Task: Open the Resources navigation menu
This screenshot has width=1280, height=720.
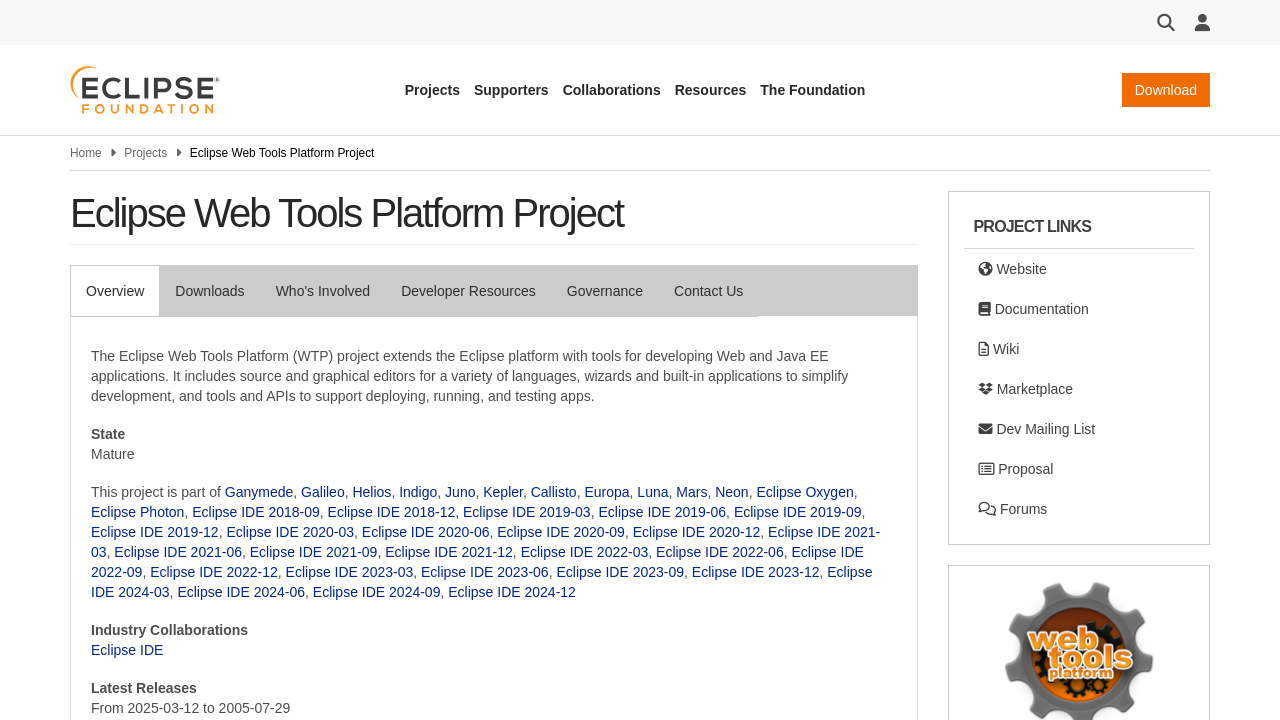Action: [710, 90]
